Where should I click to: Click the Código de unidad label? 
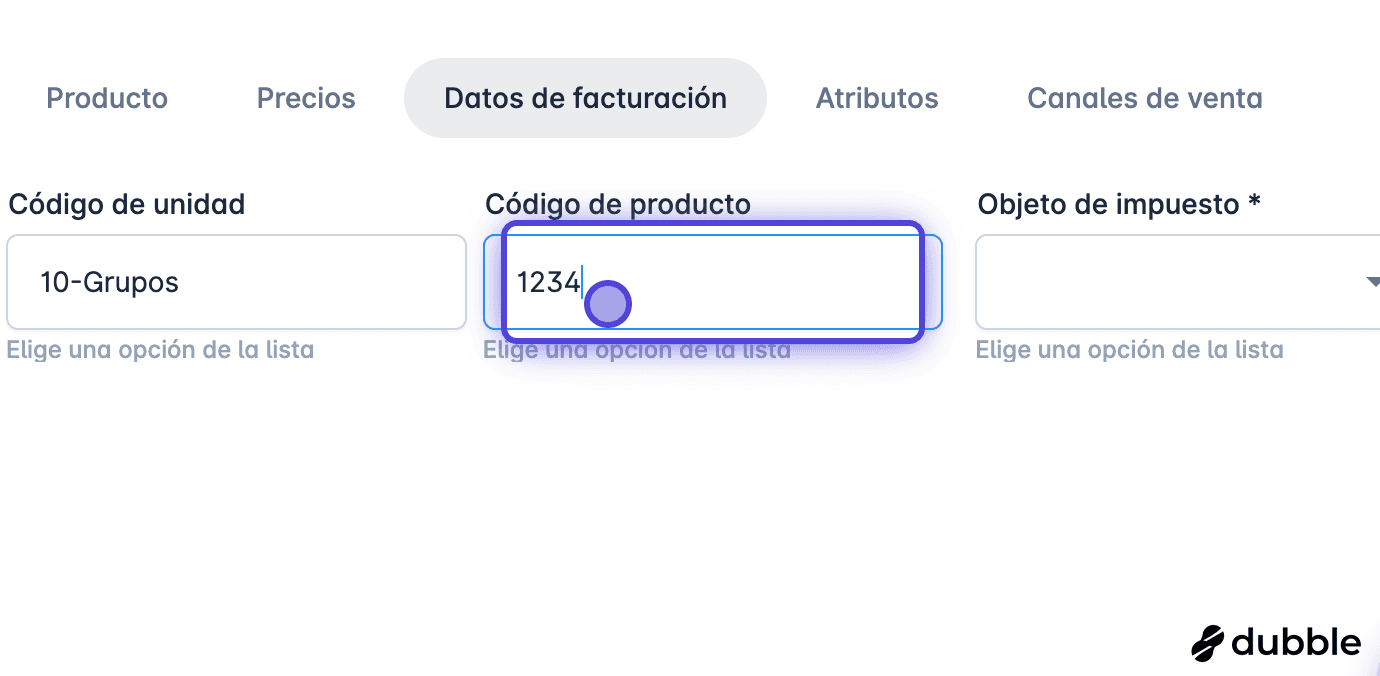pyautogui.click(x=127, y=204)
